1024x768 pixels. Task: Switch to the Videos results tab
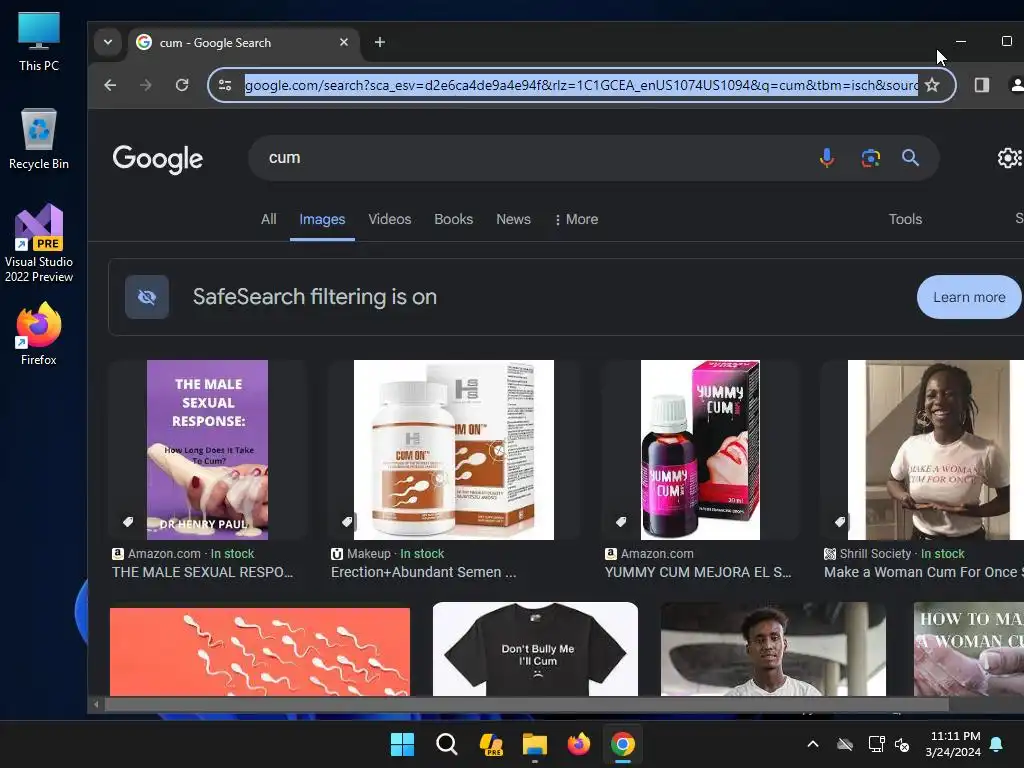[x=389, y=219]
